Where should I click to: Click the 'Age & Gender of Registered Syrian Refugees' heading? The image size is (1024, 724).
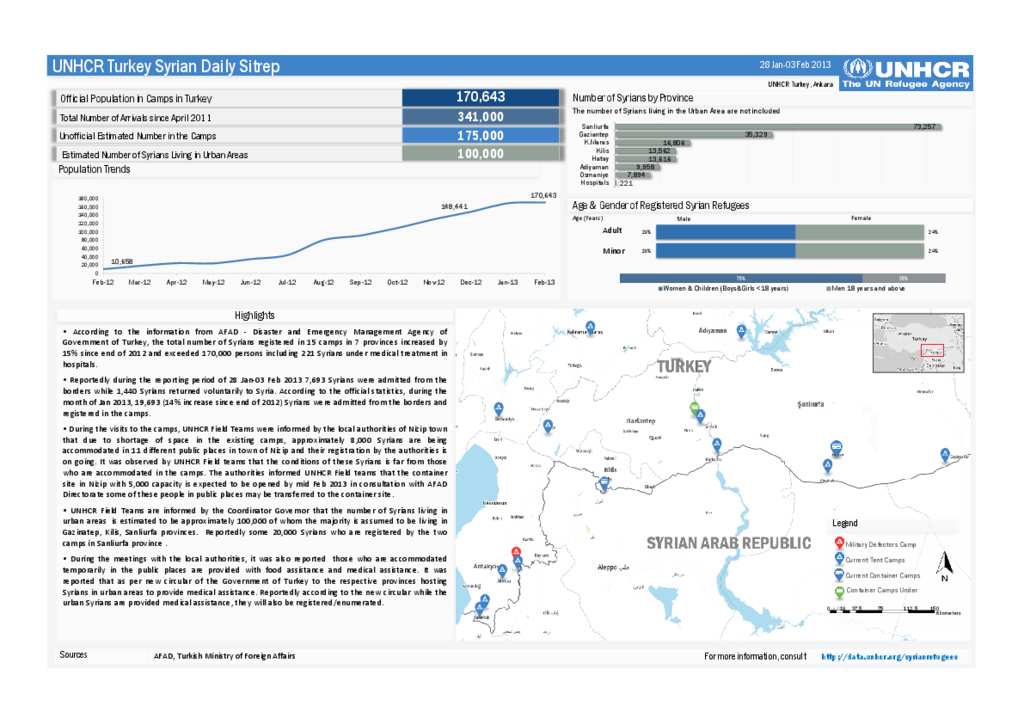(x=660, y=206)
